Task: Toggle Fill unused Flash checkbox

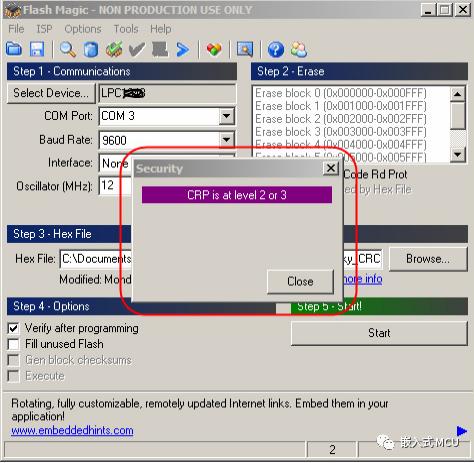Action: [x=14, y=344]
